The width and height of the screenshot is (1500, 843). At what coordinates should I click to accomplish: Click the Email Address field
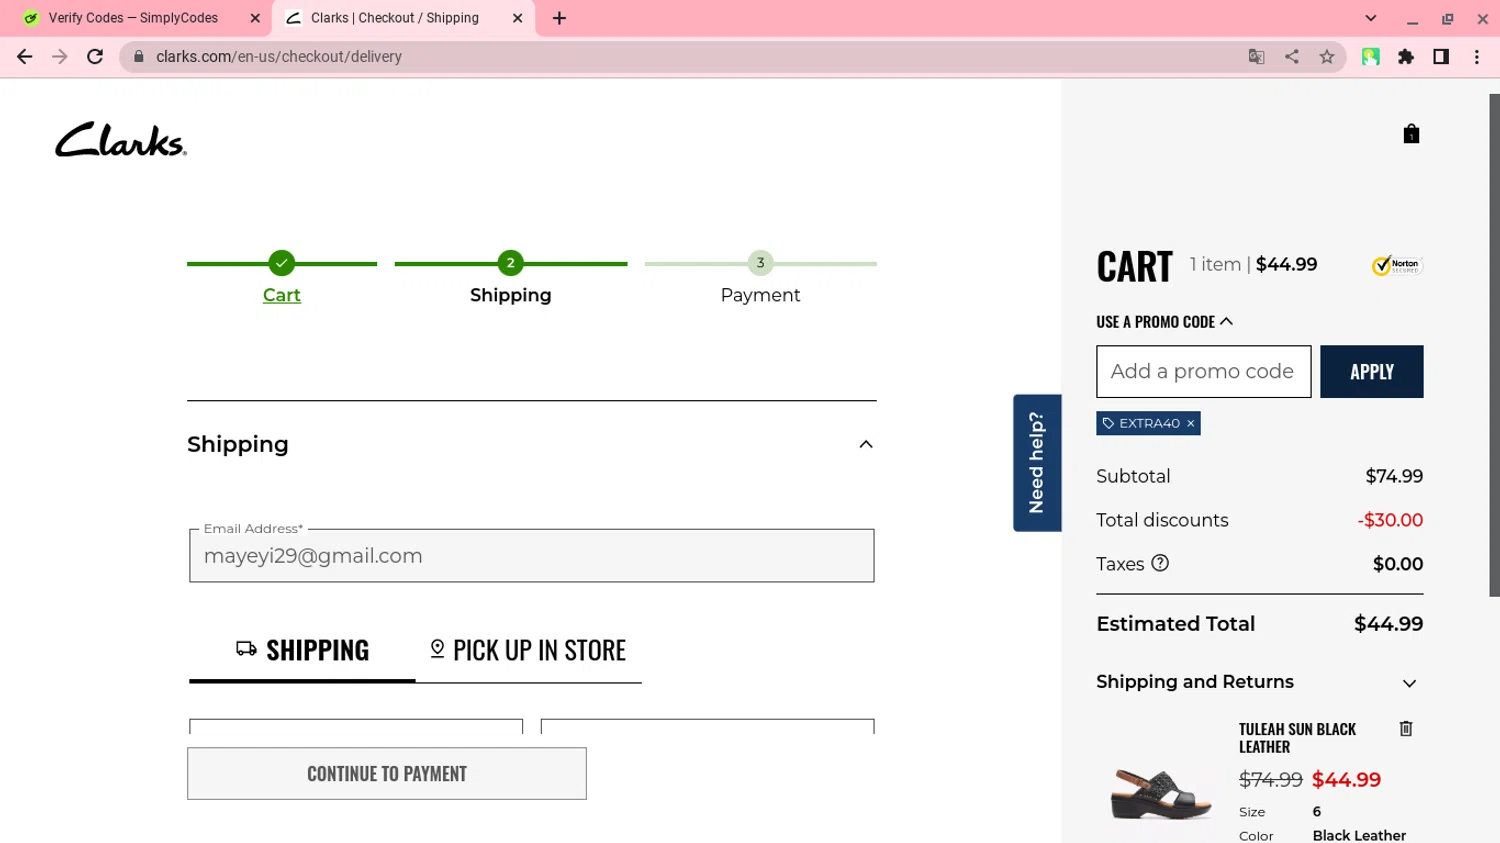click(x=532, y=556)
